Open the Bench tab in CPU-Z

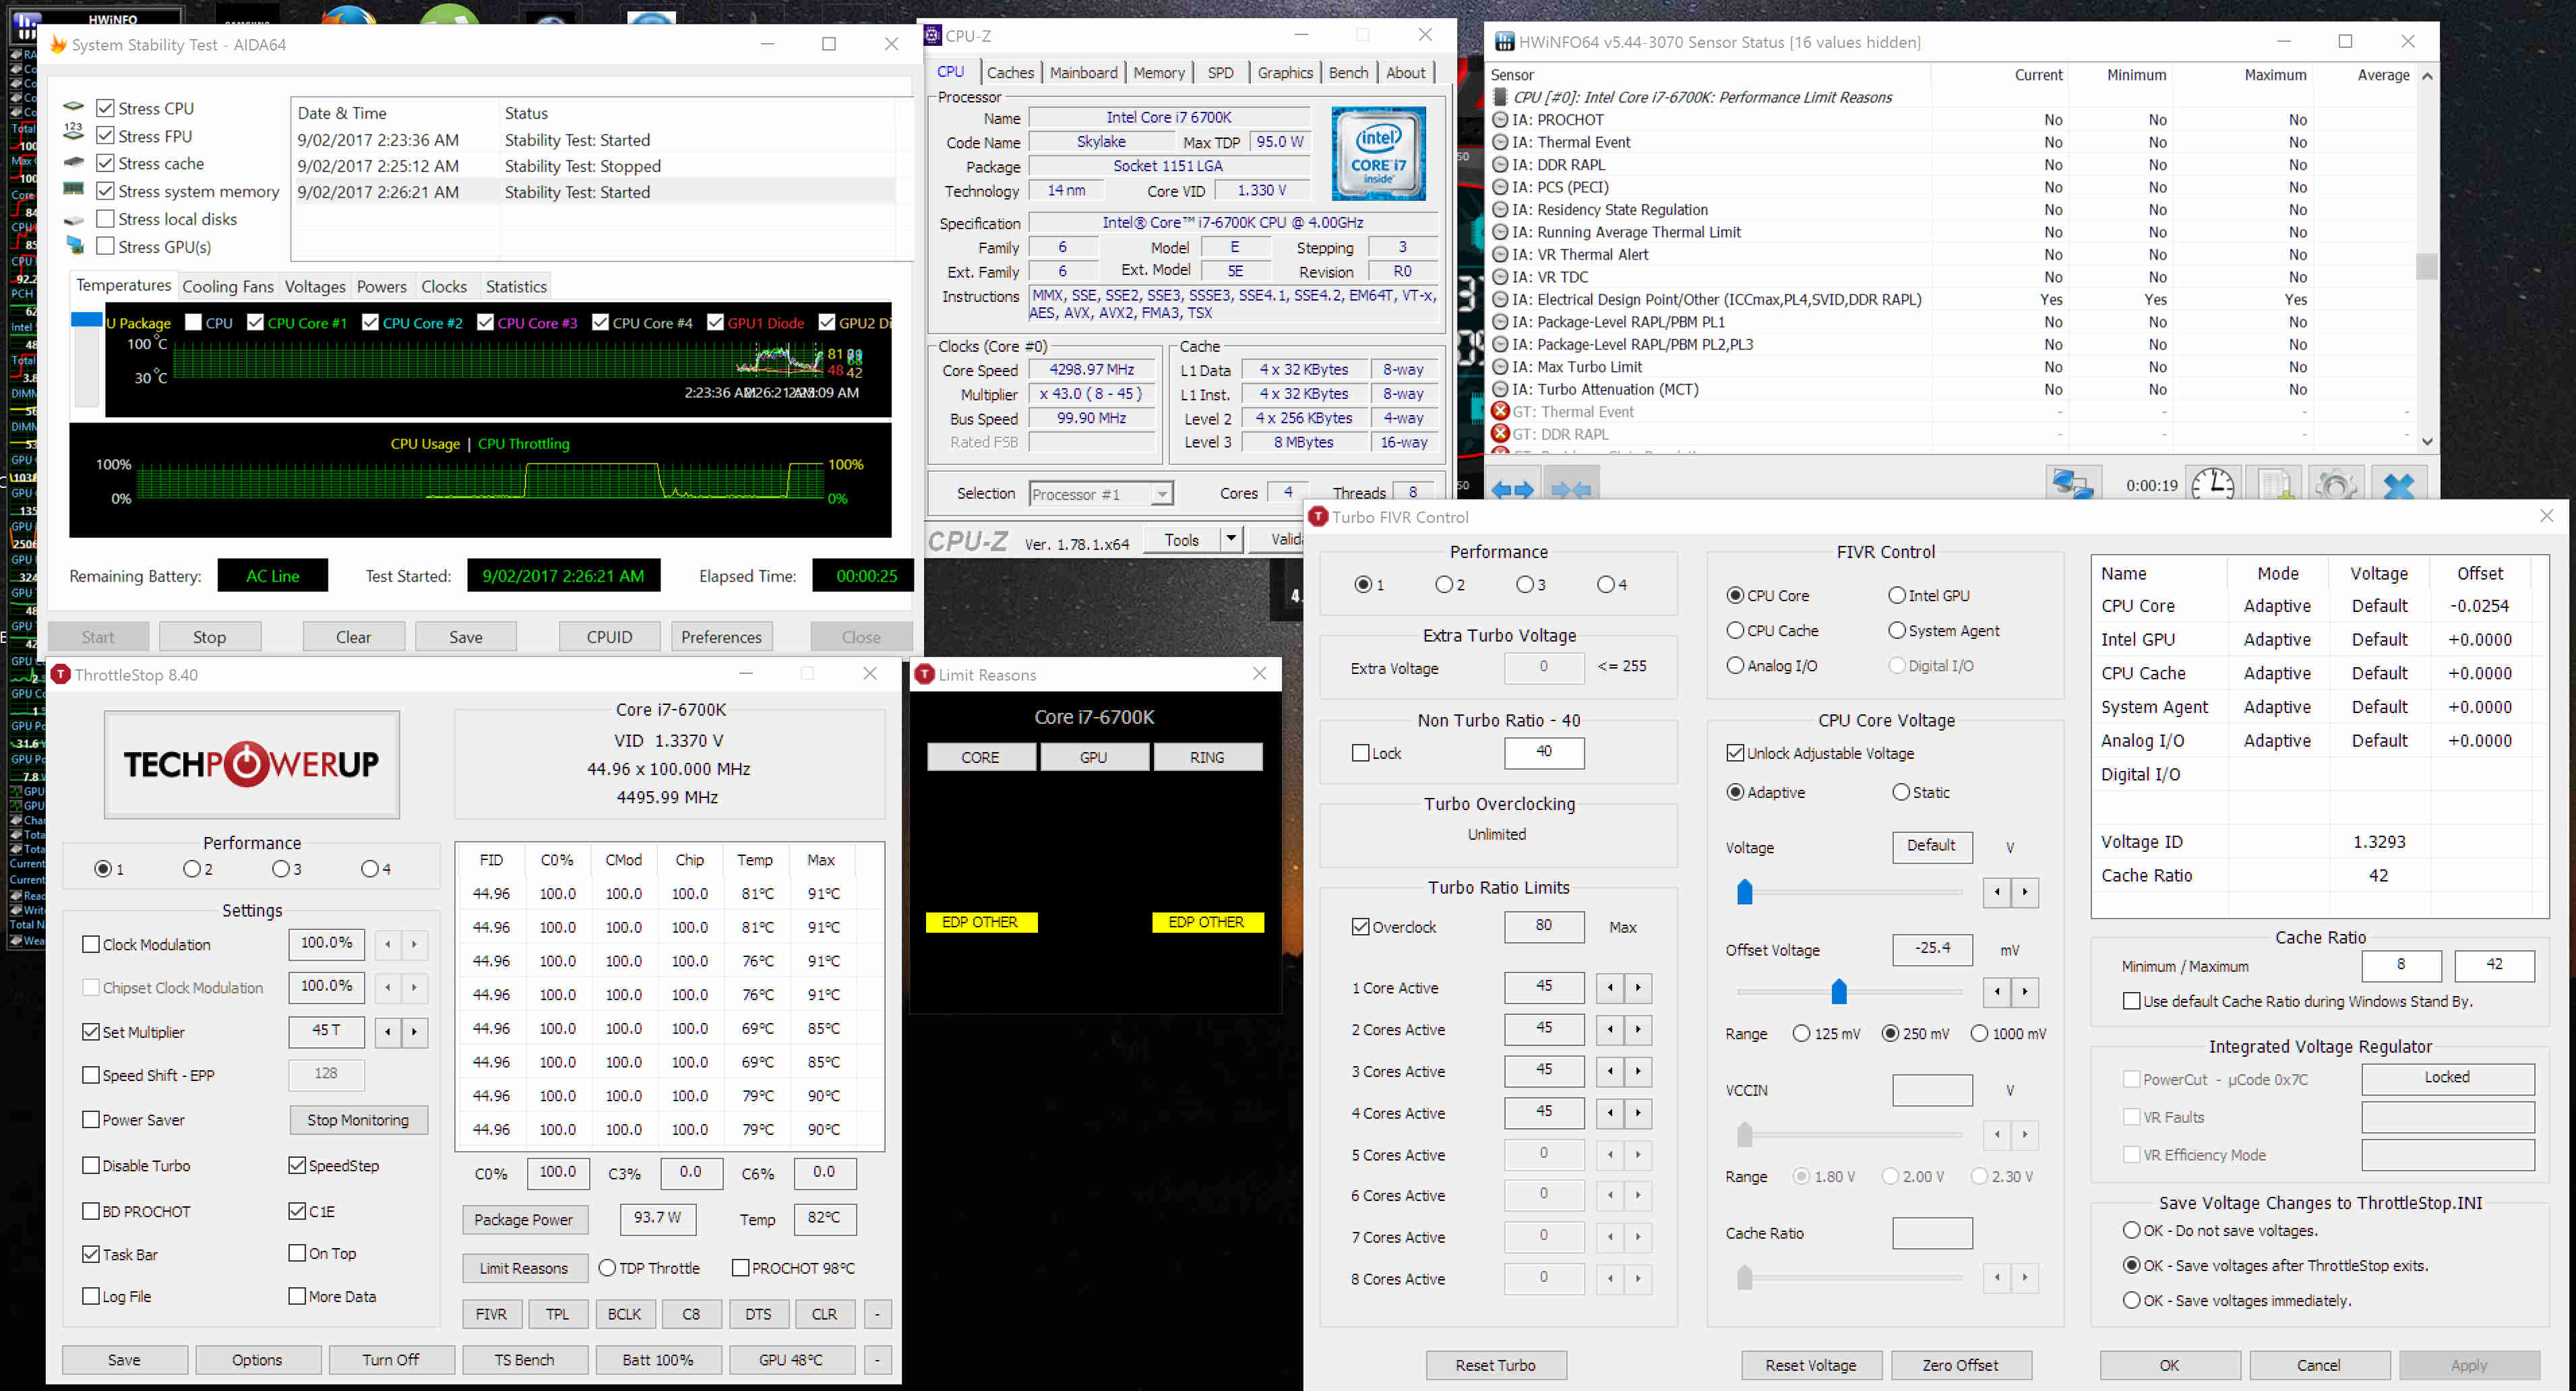(1348, 73)
